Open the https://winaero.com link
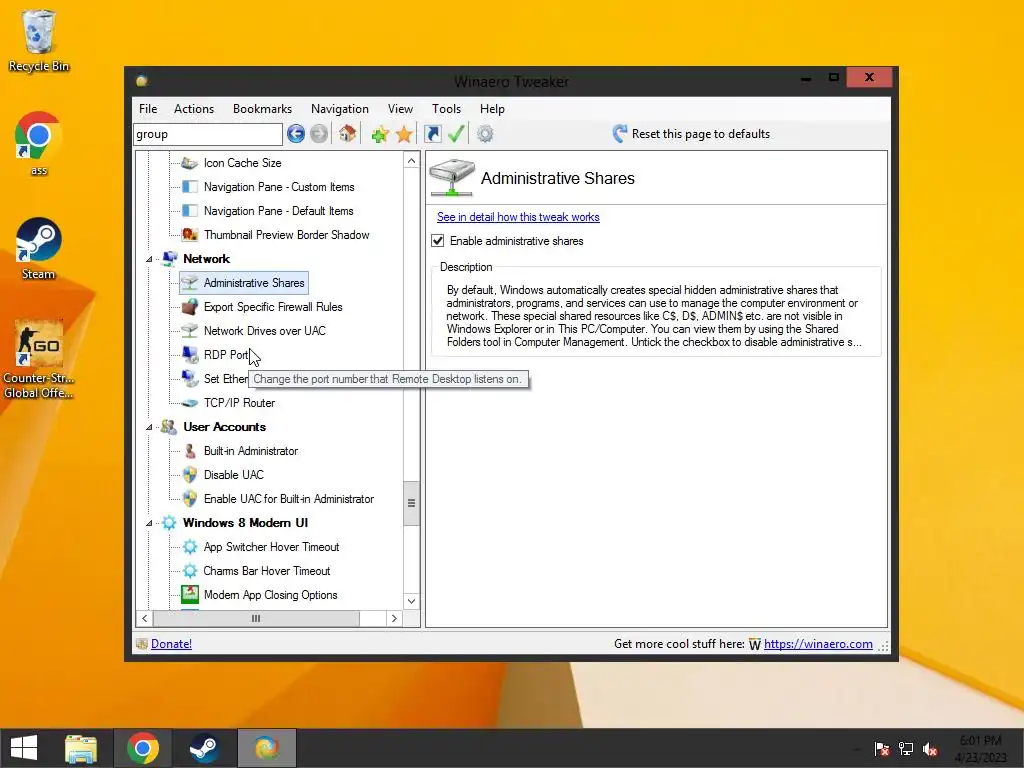Viewport: 1024px width, 768px height. point(818,644)
